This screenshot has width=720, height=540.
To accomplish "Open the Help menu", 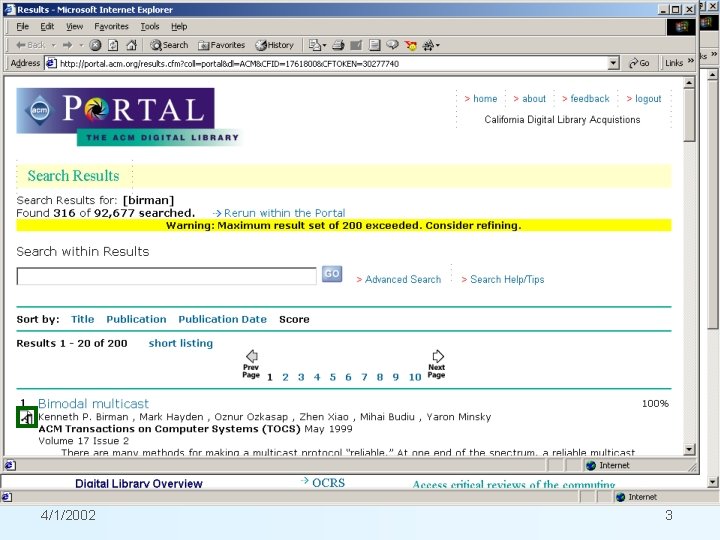I will pyautogui.click(x=179, y=27).
